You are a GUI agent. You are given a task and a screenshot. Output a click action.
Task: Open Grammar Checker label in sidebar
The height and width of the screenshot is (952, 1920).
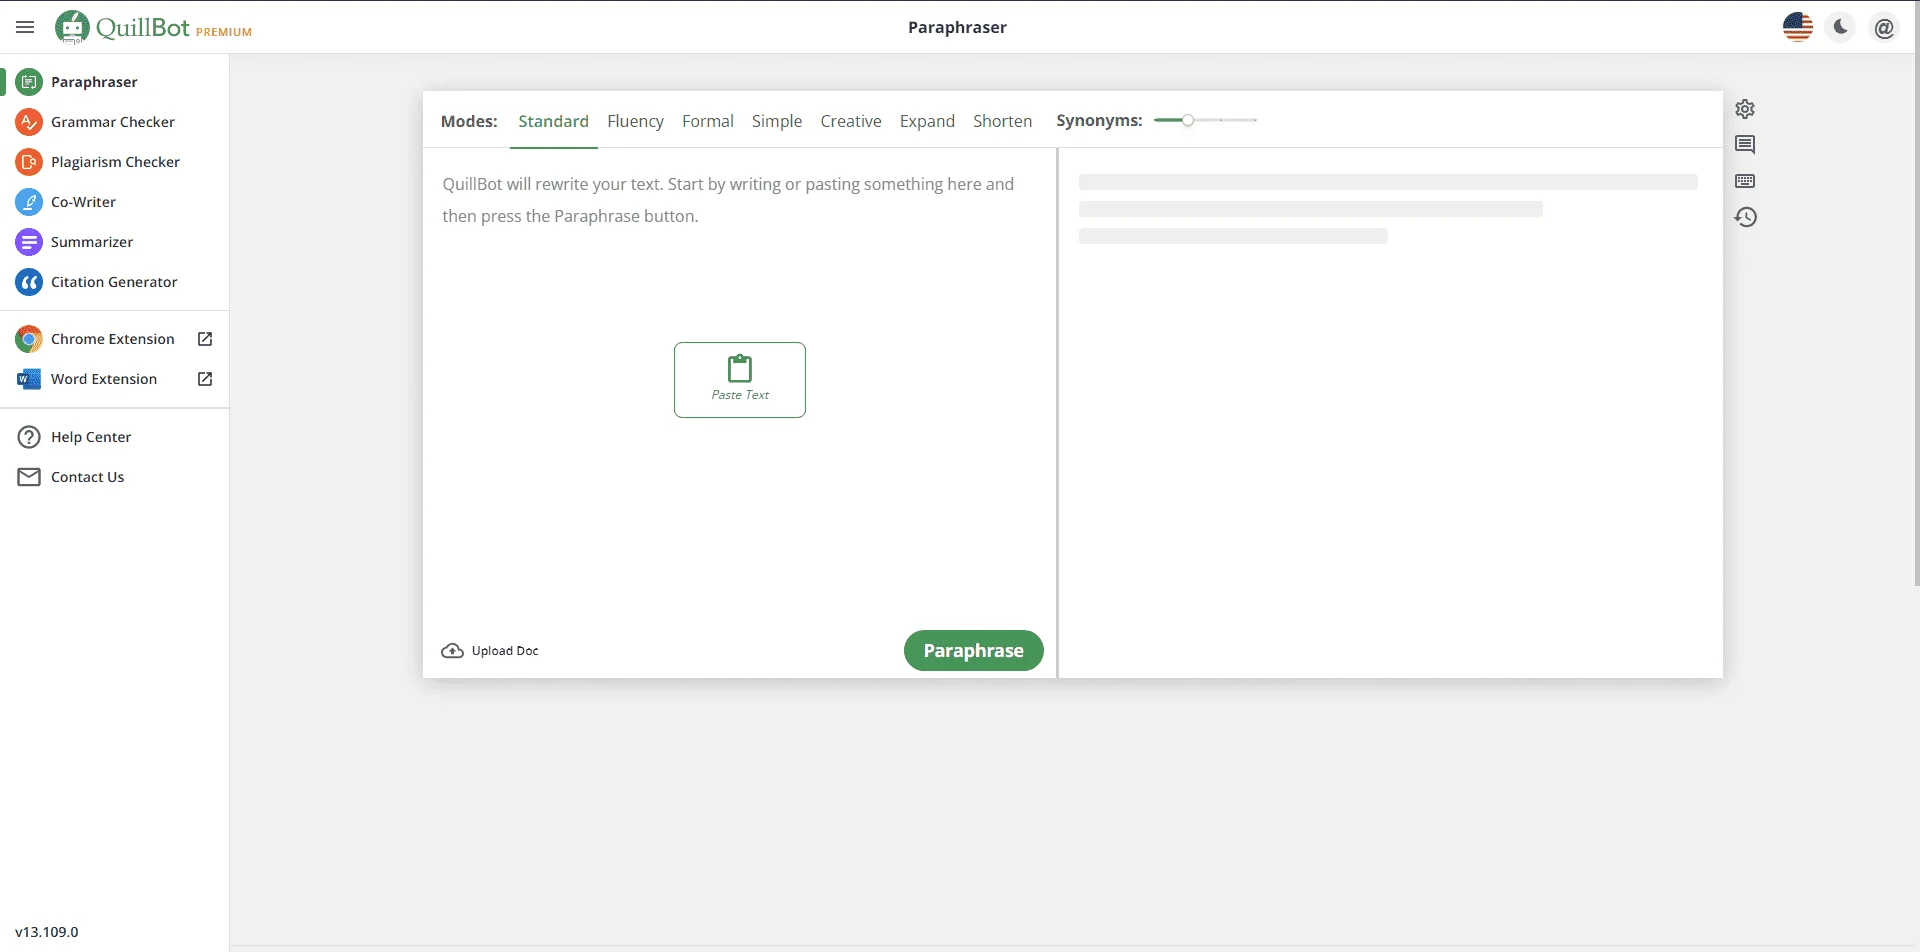[113, 122]
